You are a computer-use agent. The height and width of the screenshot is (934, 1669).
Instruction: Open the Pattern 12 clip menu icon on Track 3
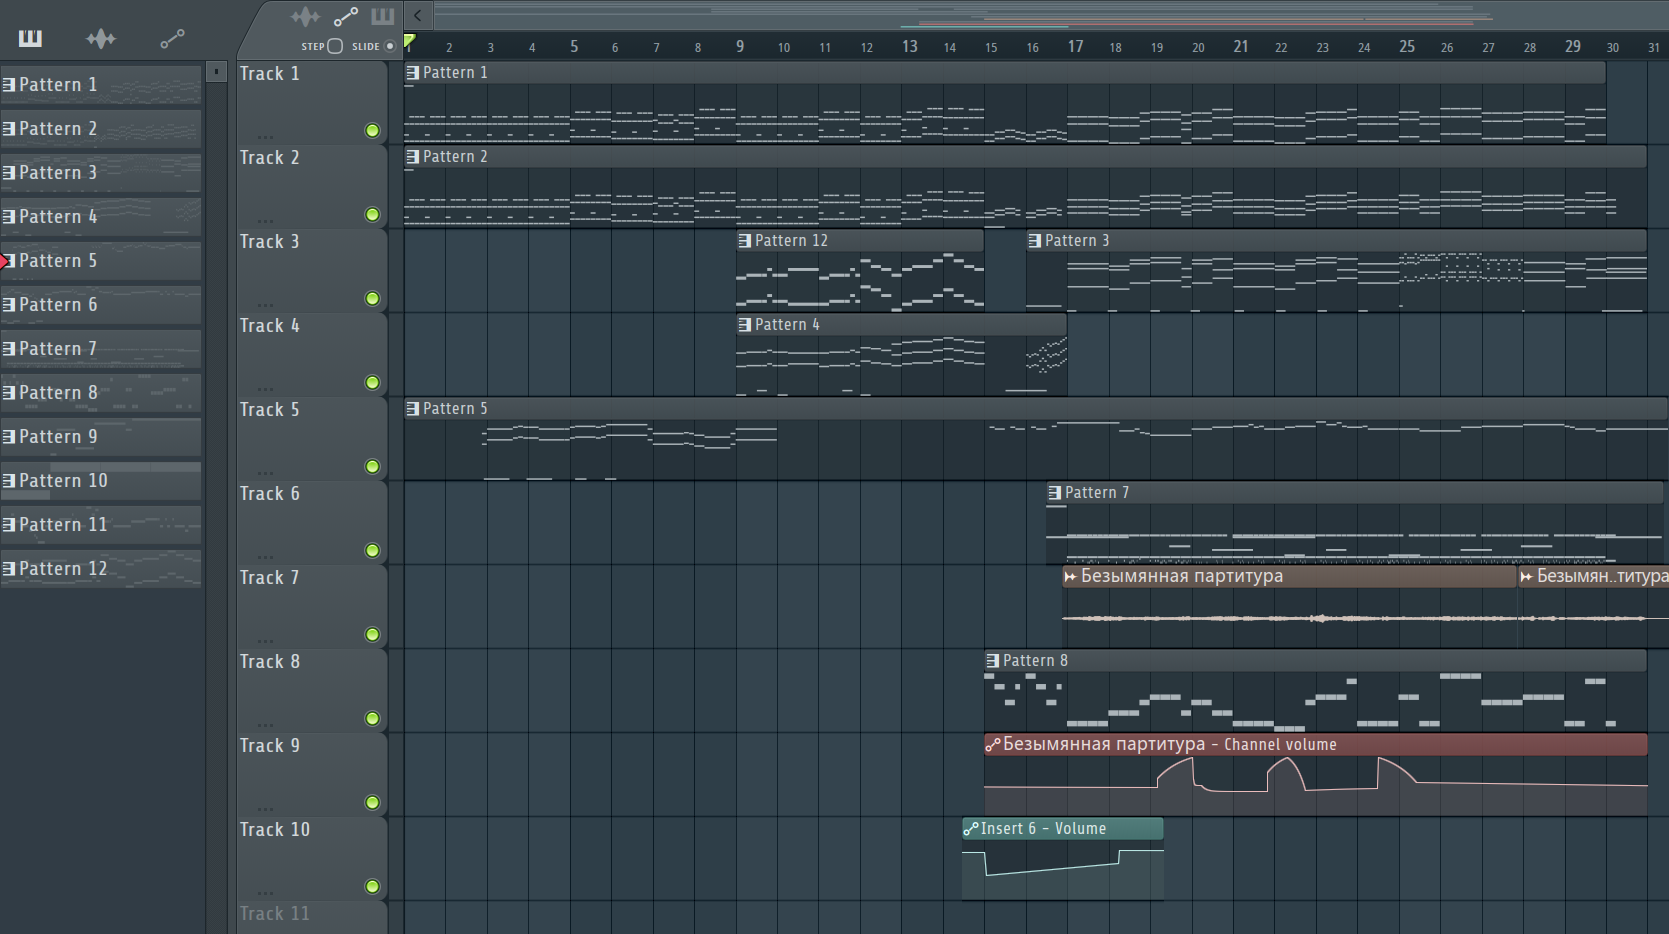coord(744,241)
